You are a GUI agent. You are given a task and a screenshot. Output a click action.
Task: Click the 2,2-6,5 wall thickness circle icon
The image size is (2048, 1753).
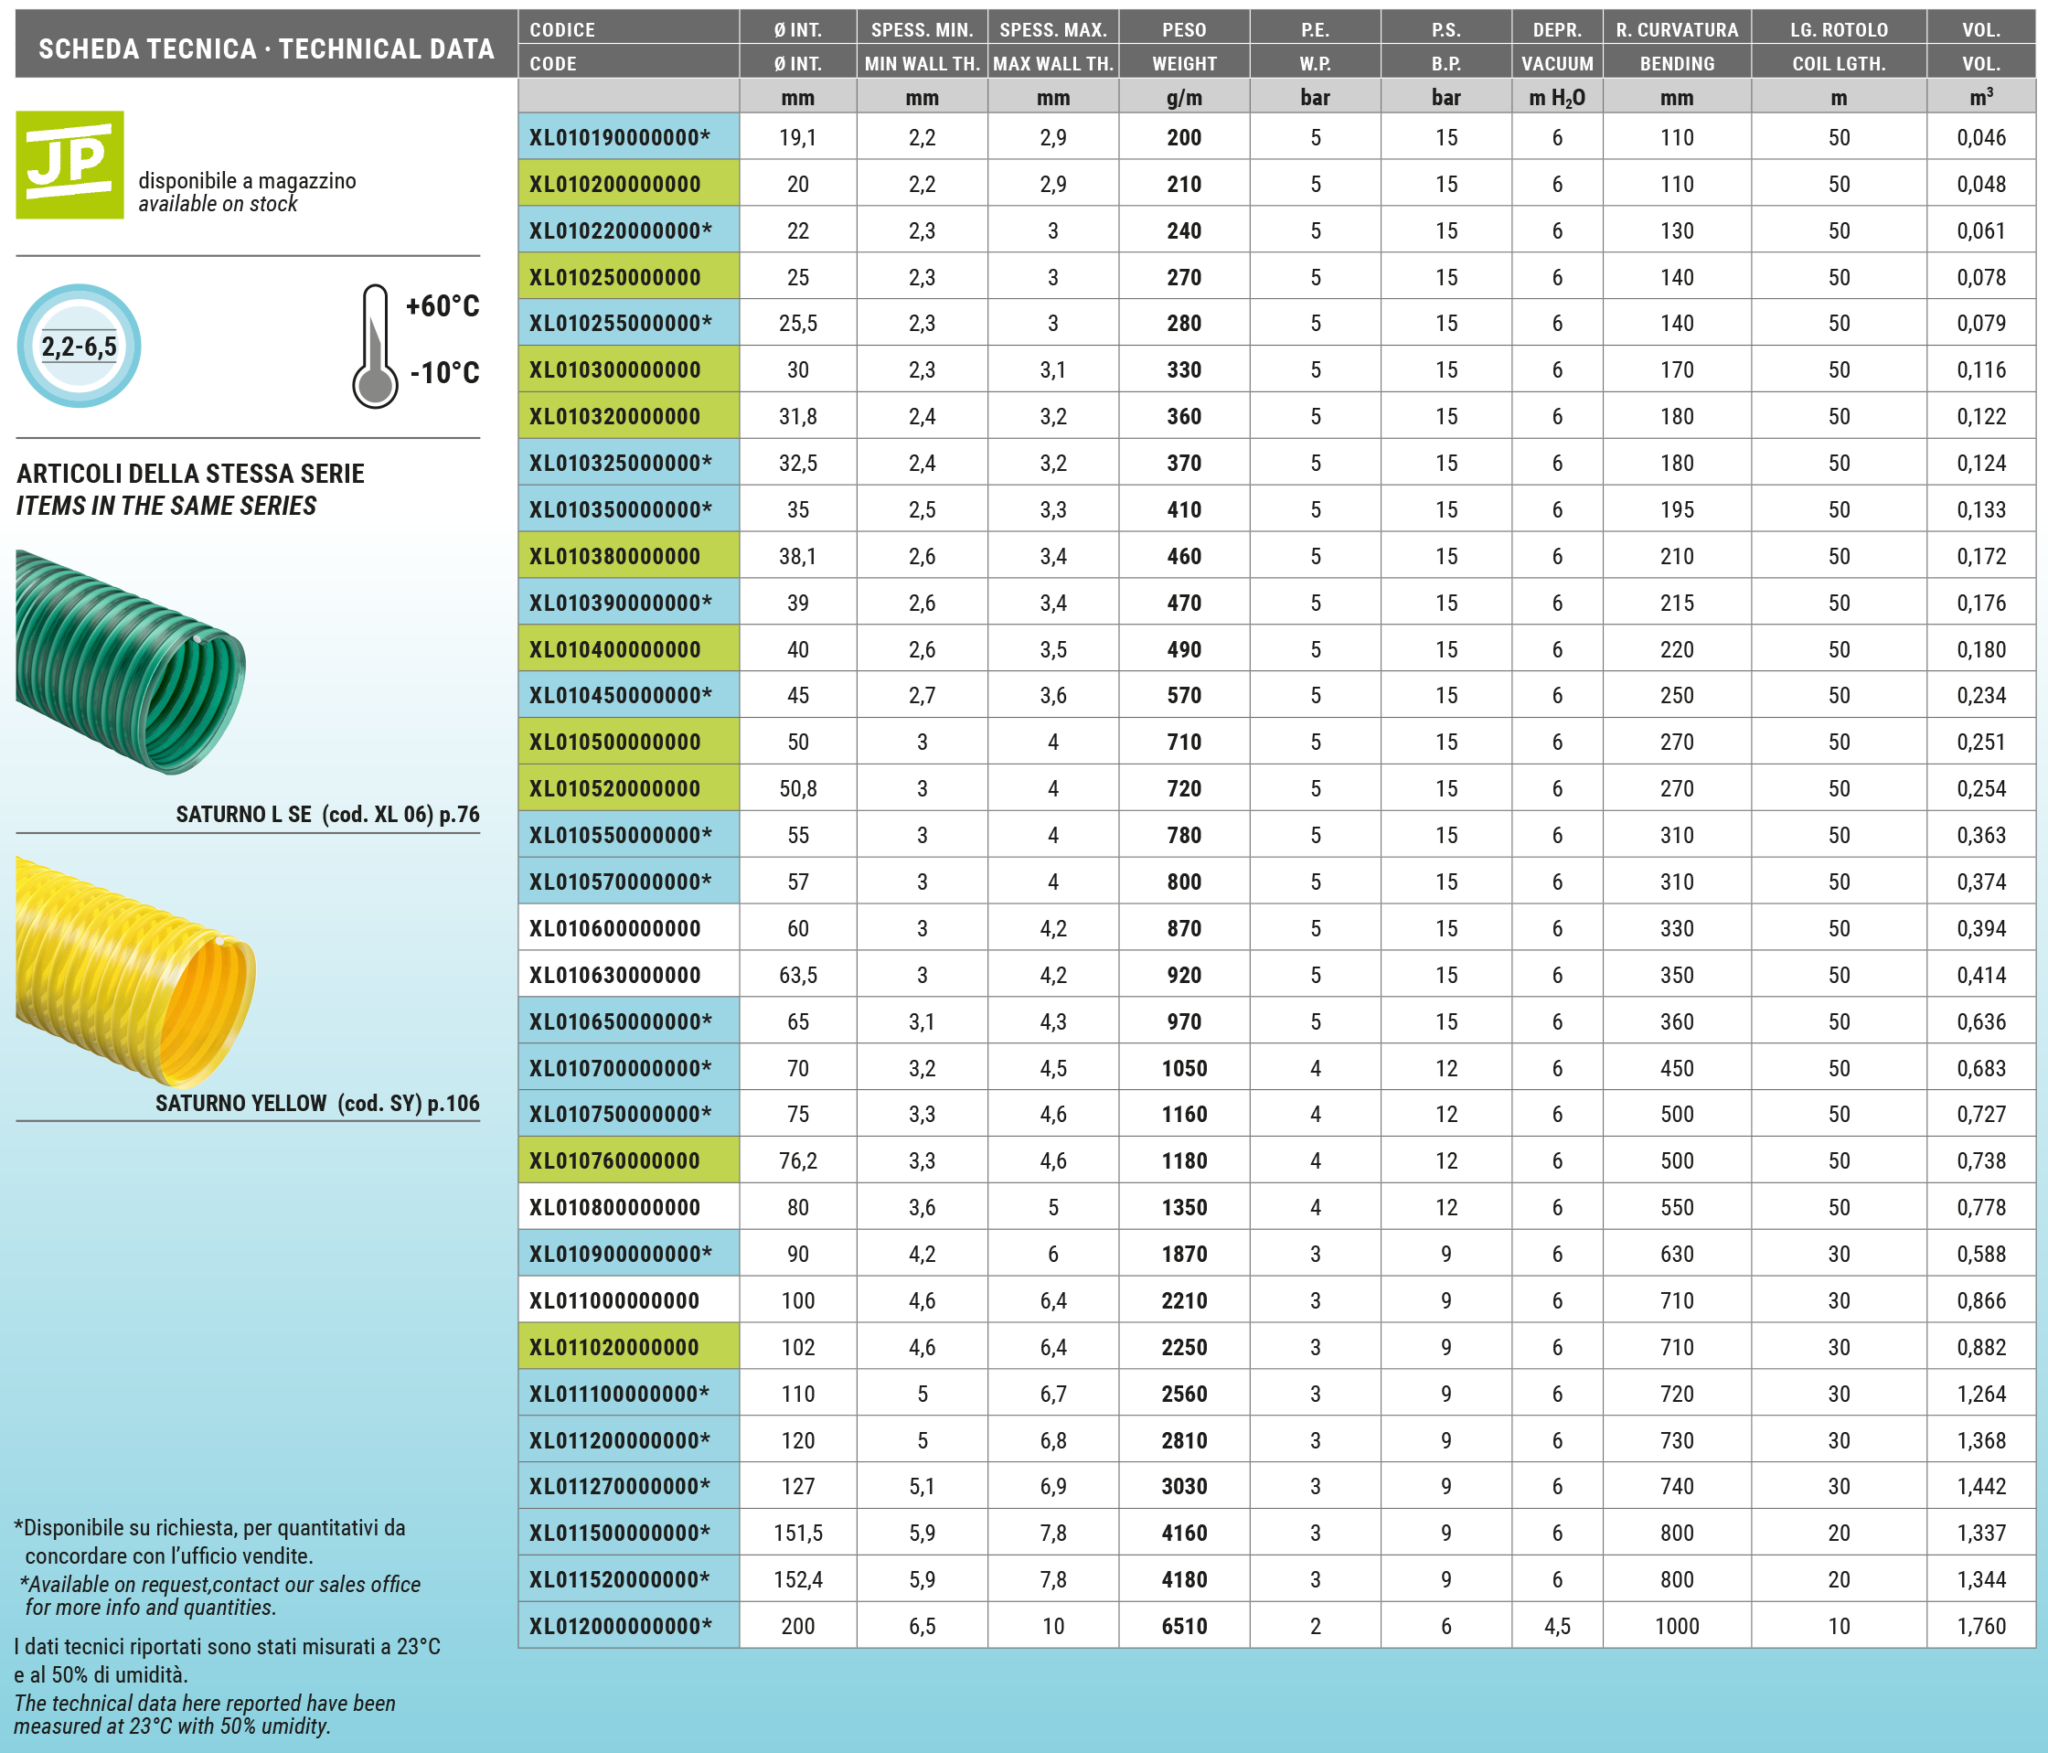79,346
